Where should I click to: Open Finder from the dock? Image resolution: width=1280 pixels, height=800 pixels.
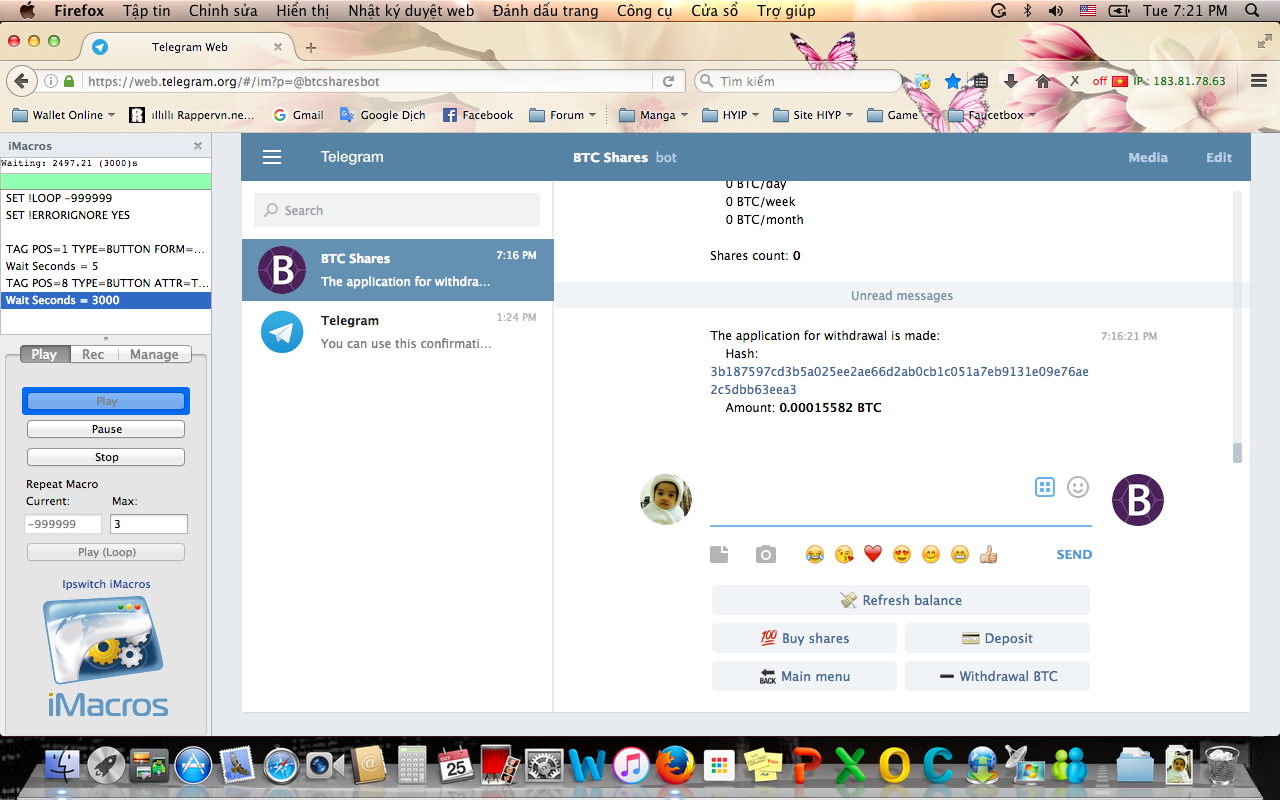click(x=63, y=766)
